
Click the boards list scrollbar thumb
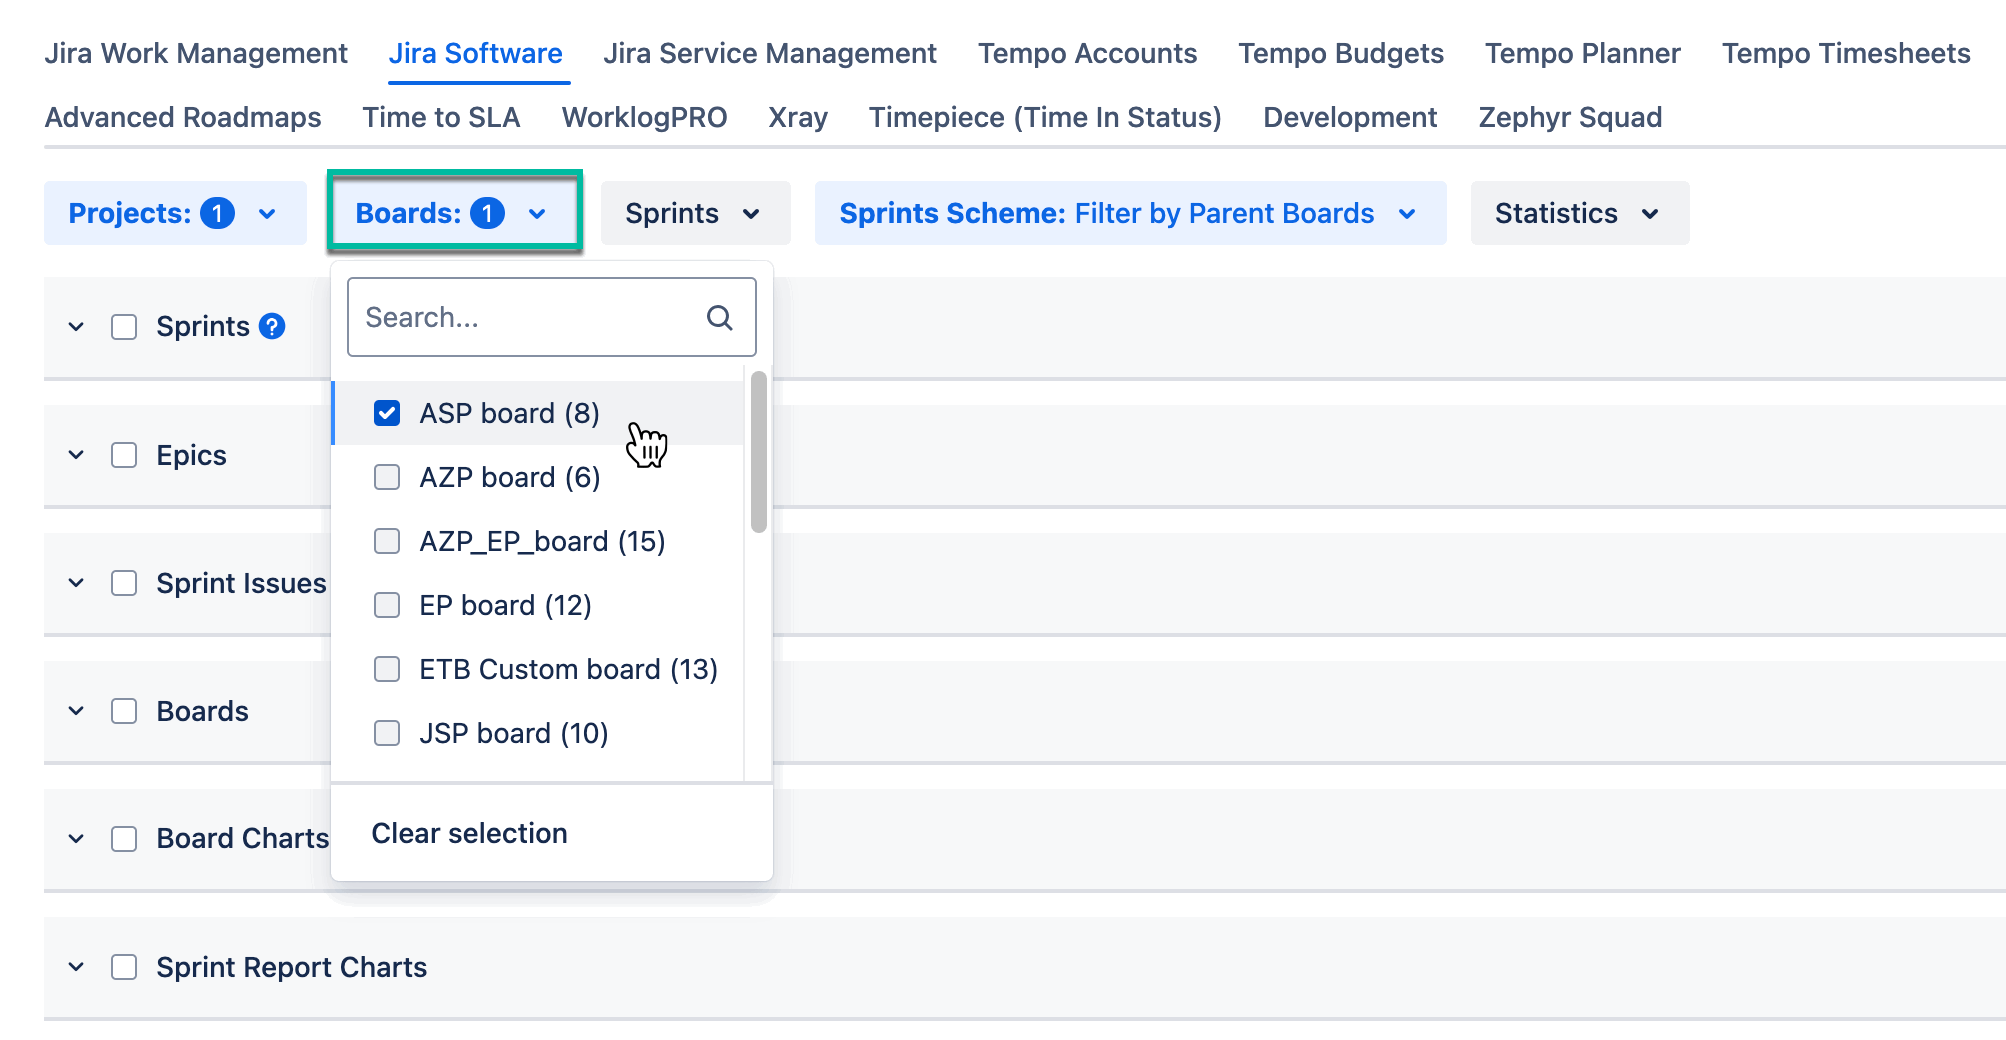(759, 452)
